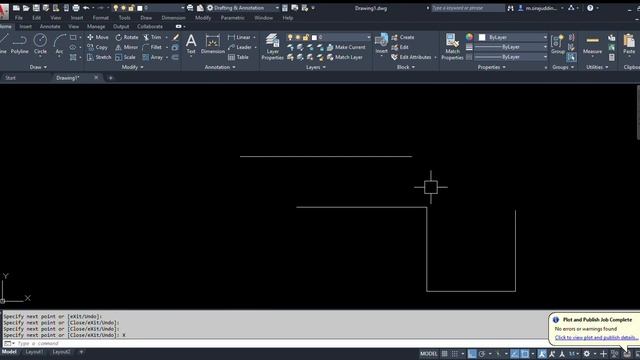Click the Dimension tool
The width and height of the screenshot is (640, 360).
point(213,44)
